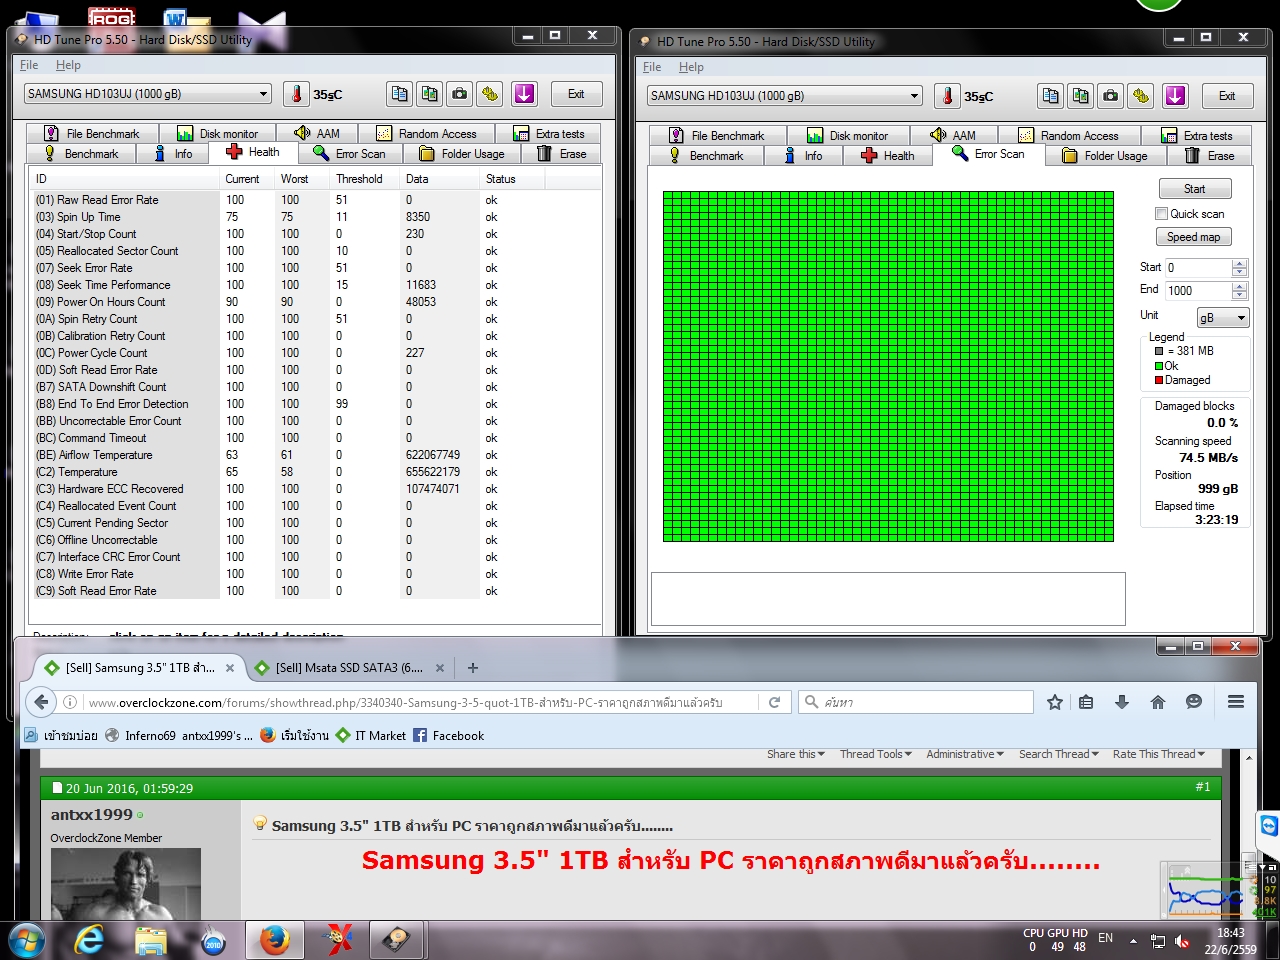
Task: Enable the Quick scan checkbox
Action: [1161, 214]
